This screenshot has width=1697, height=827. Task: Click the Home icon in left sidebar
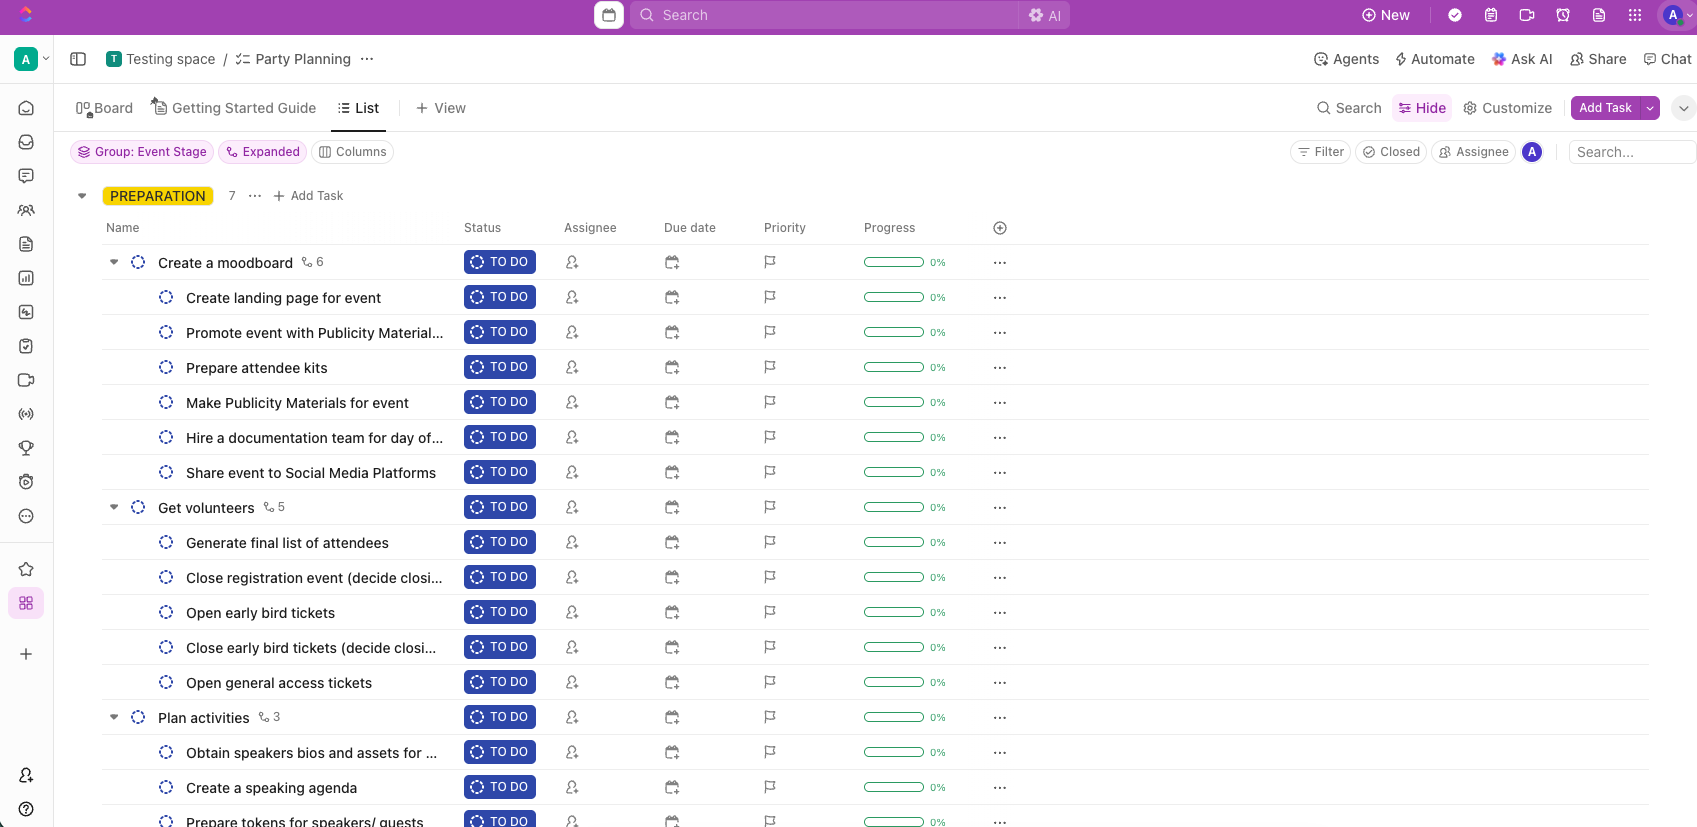26,108
